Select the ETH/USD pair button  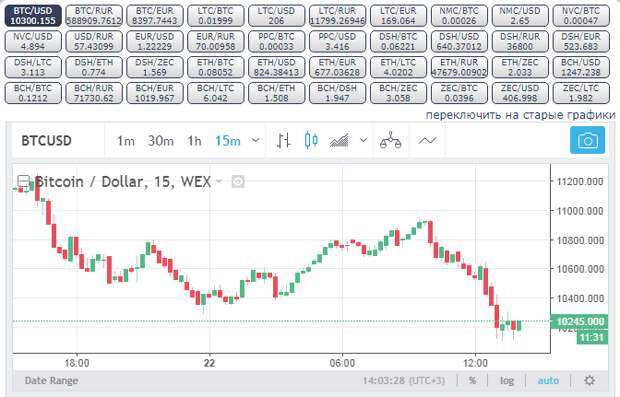tap(276, 67)
